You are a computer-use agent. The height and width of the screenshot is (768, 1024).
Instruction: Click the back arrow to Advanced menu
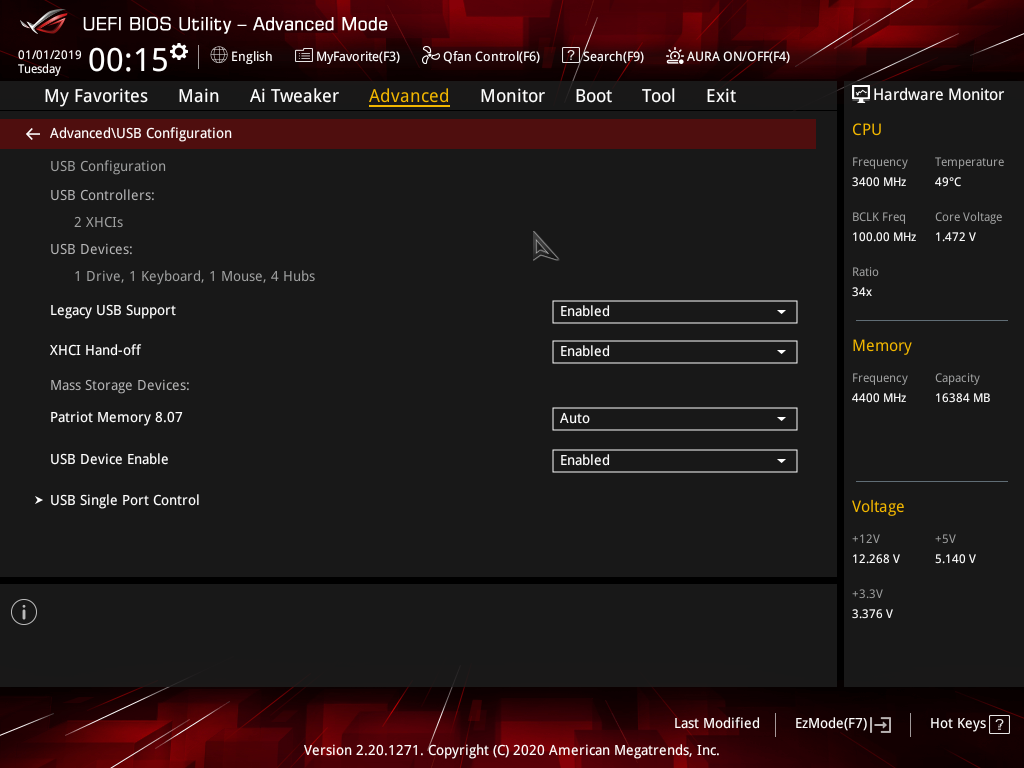point(33,134)
